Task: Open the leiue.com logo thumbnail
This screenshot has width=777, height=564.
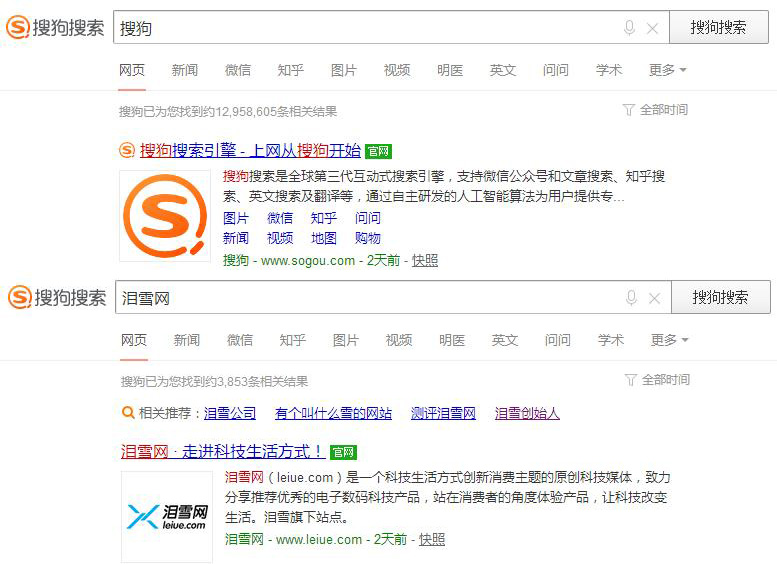Action: pyautogui.click(x=166, y=516)
